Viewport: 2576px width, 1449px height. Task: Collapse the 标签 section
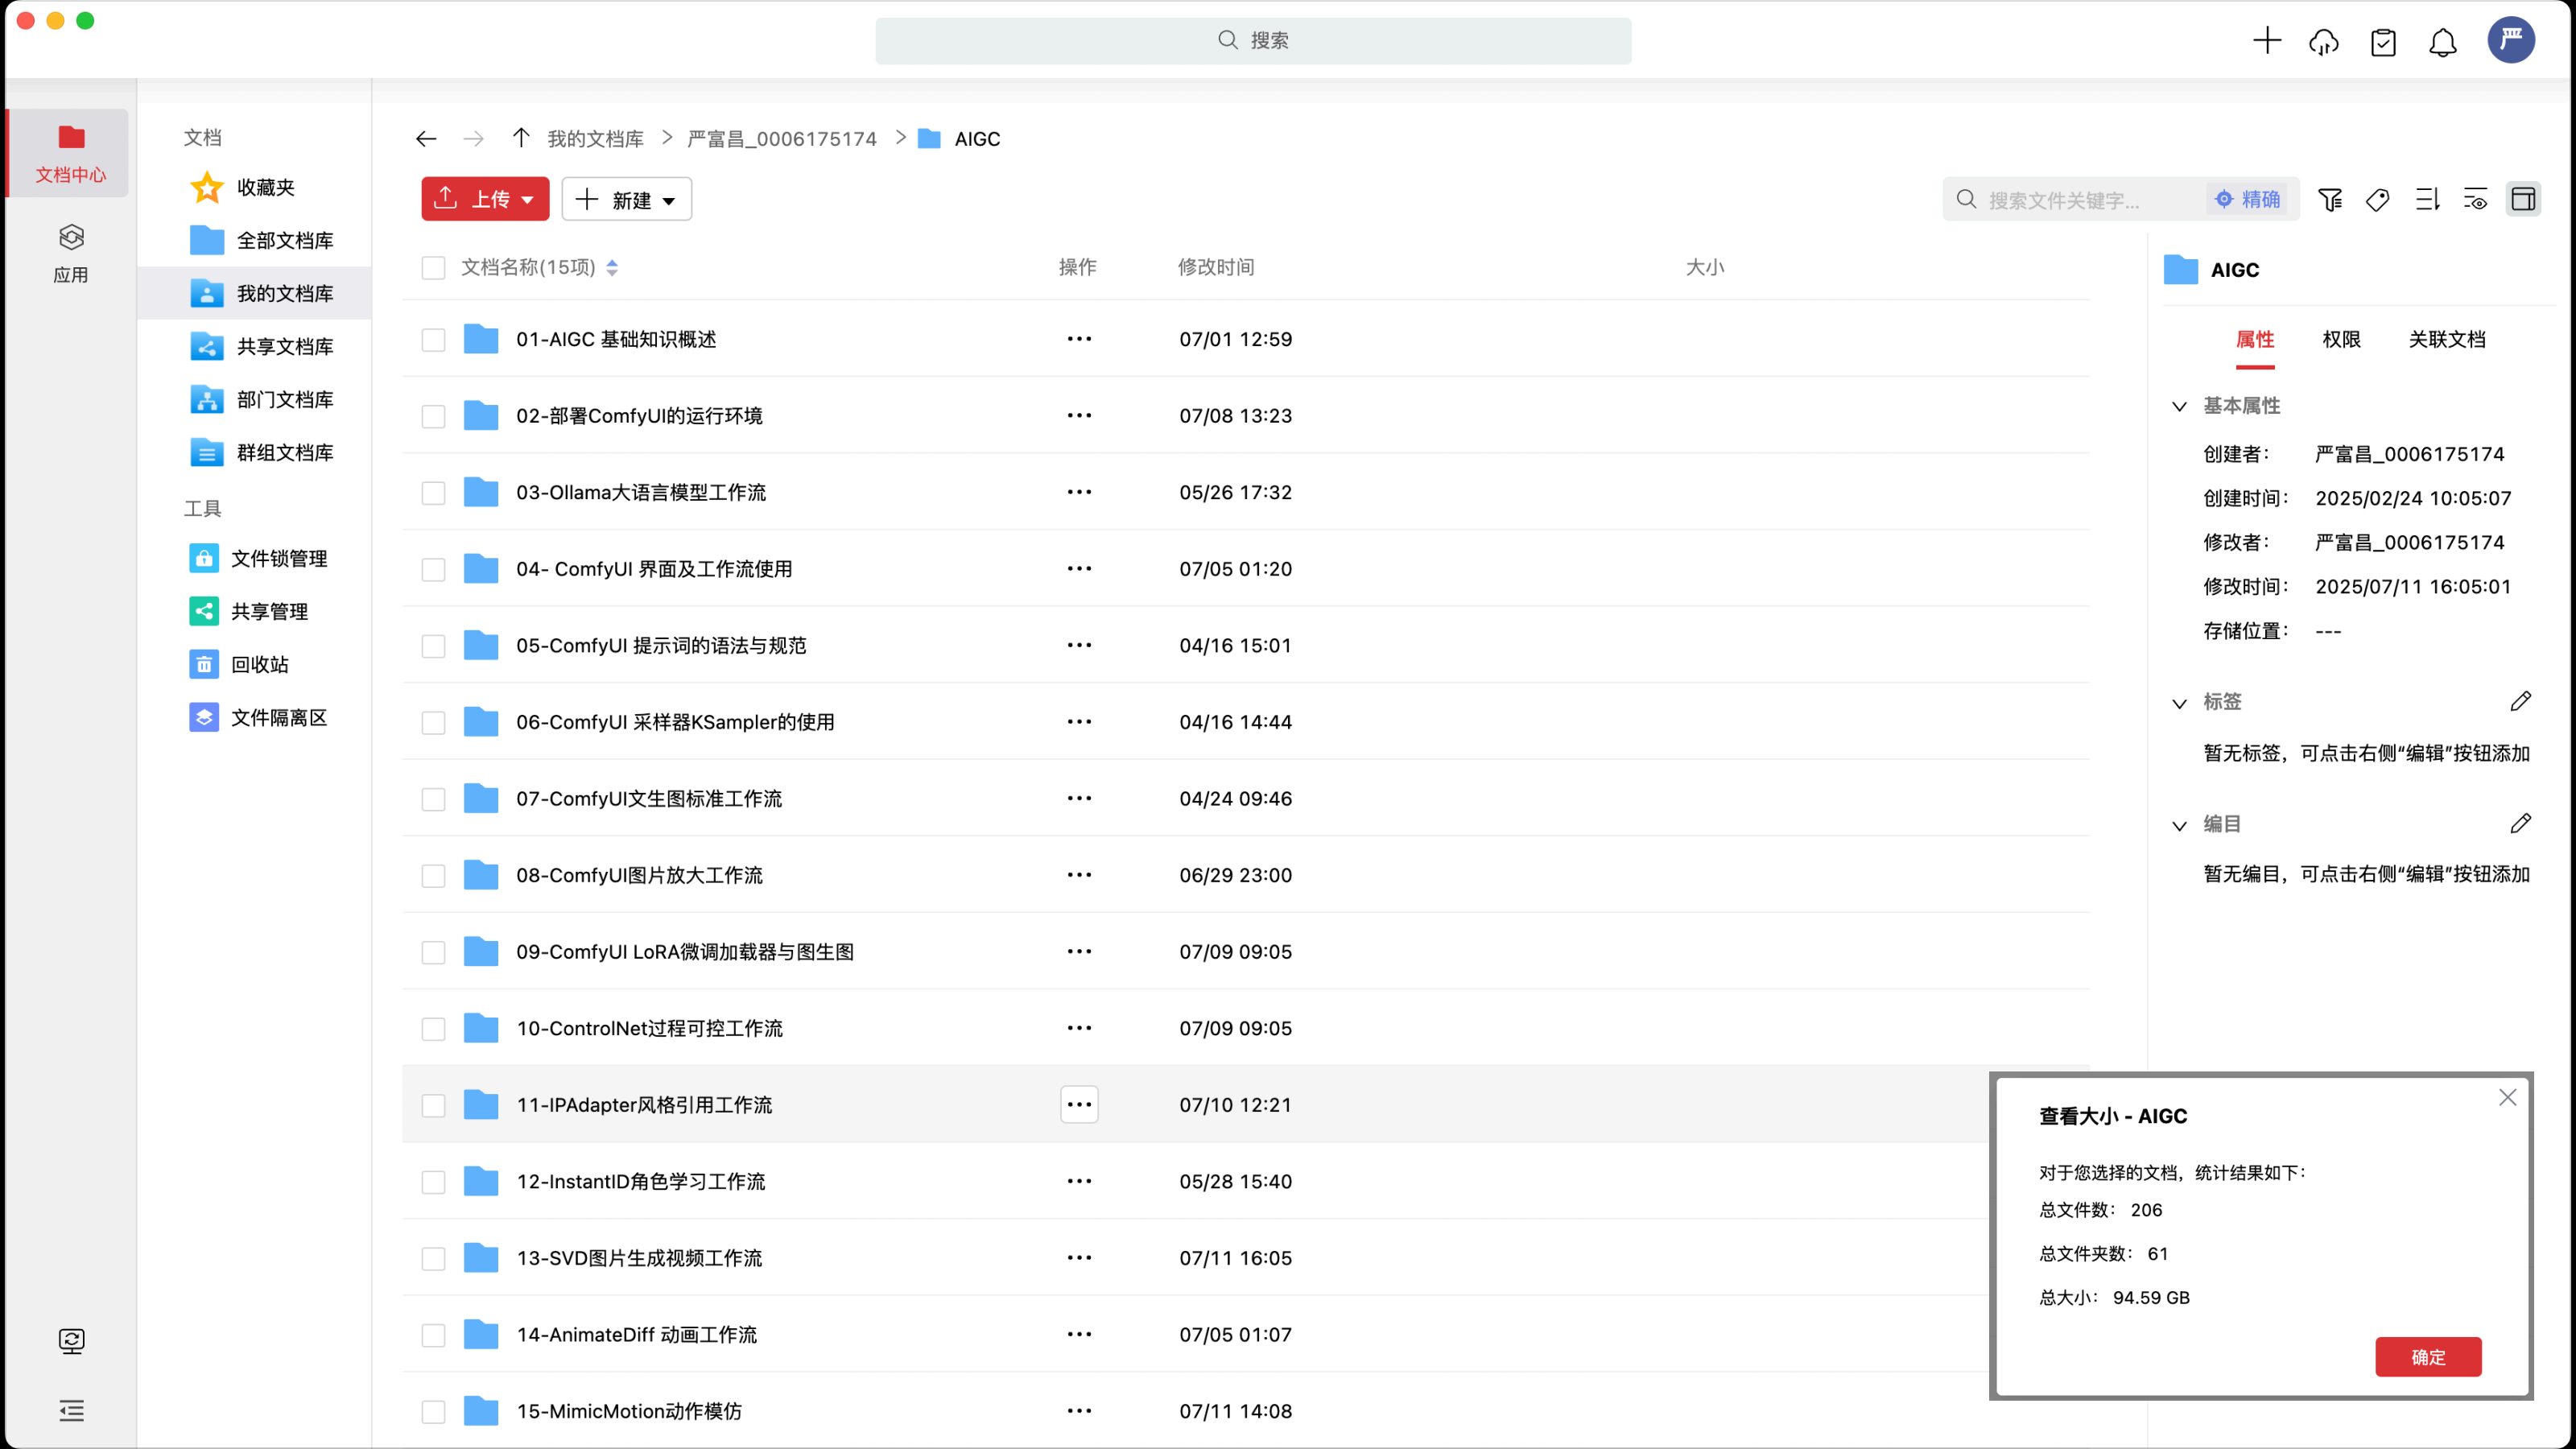pyautogui.click(x=2179, y=703)
